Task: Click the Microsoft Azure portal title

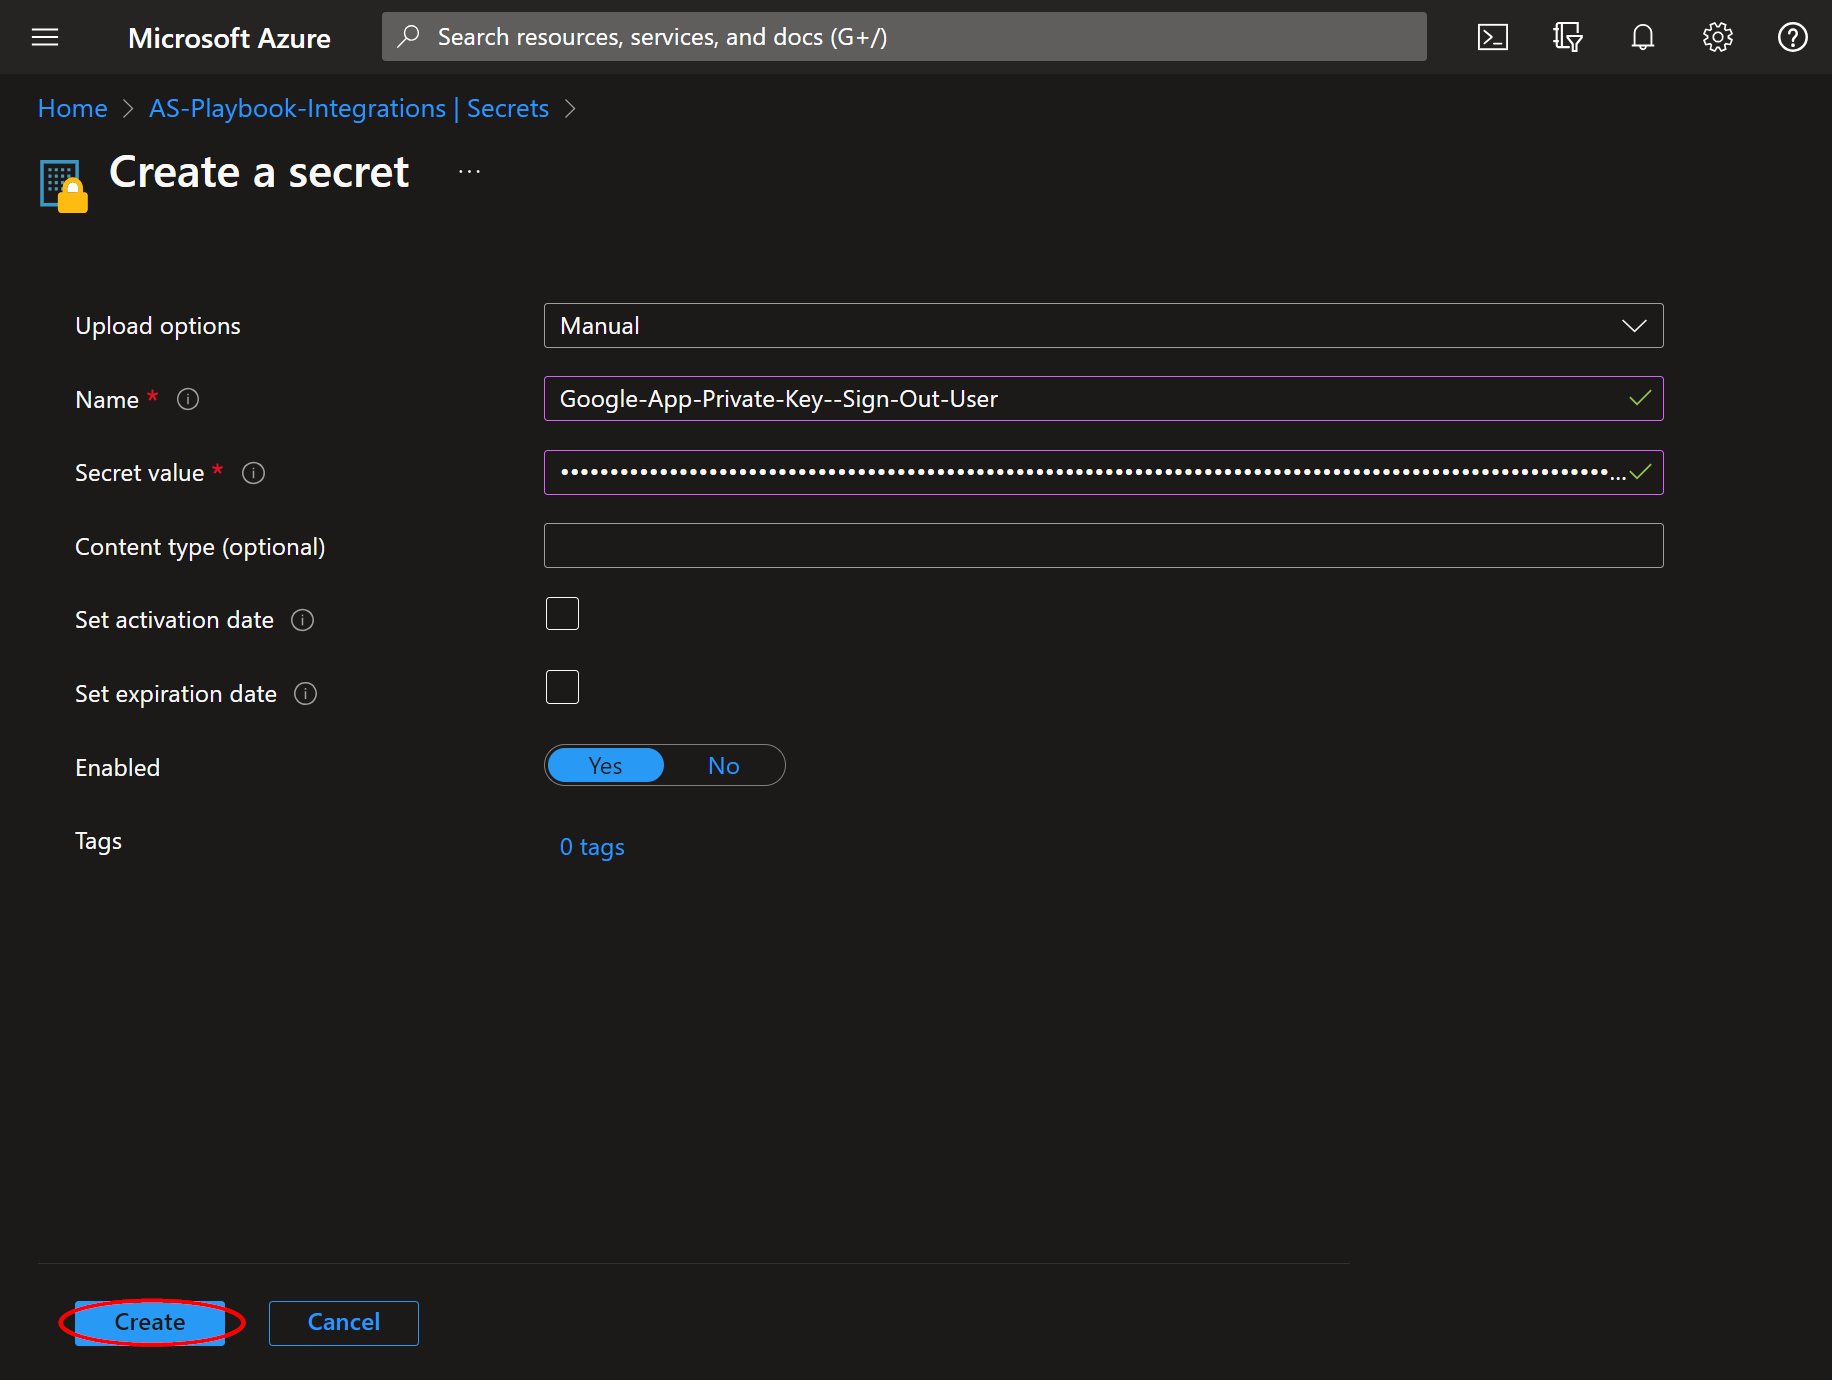Action: (x=229, y=38)
